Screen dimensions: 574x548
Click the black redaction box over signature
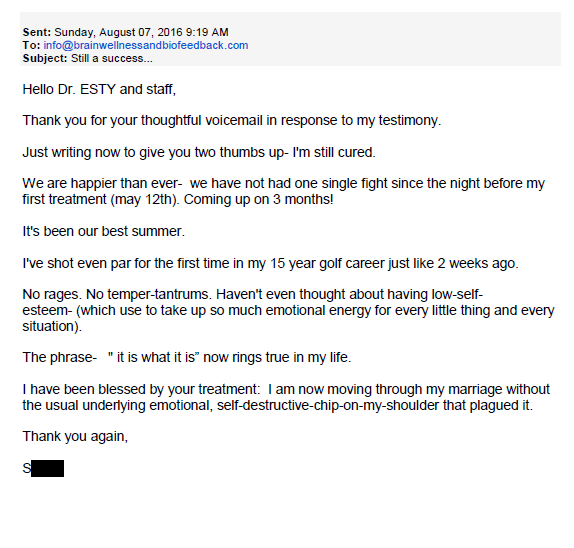click(48, 469)
